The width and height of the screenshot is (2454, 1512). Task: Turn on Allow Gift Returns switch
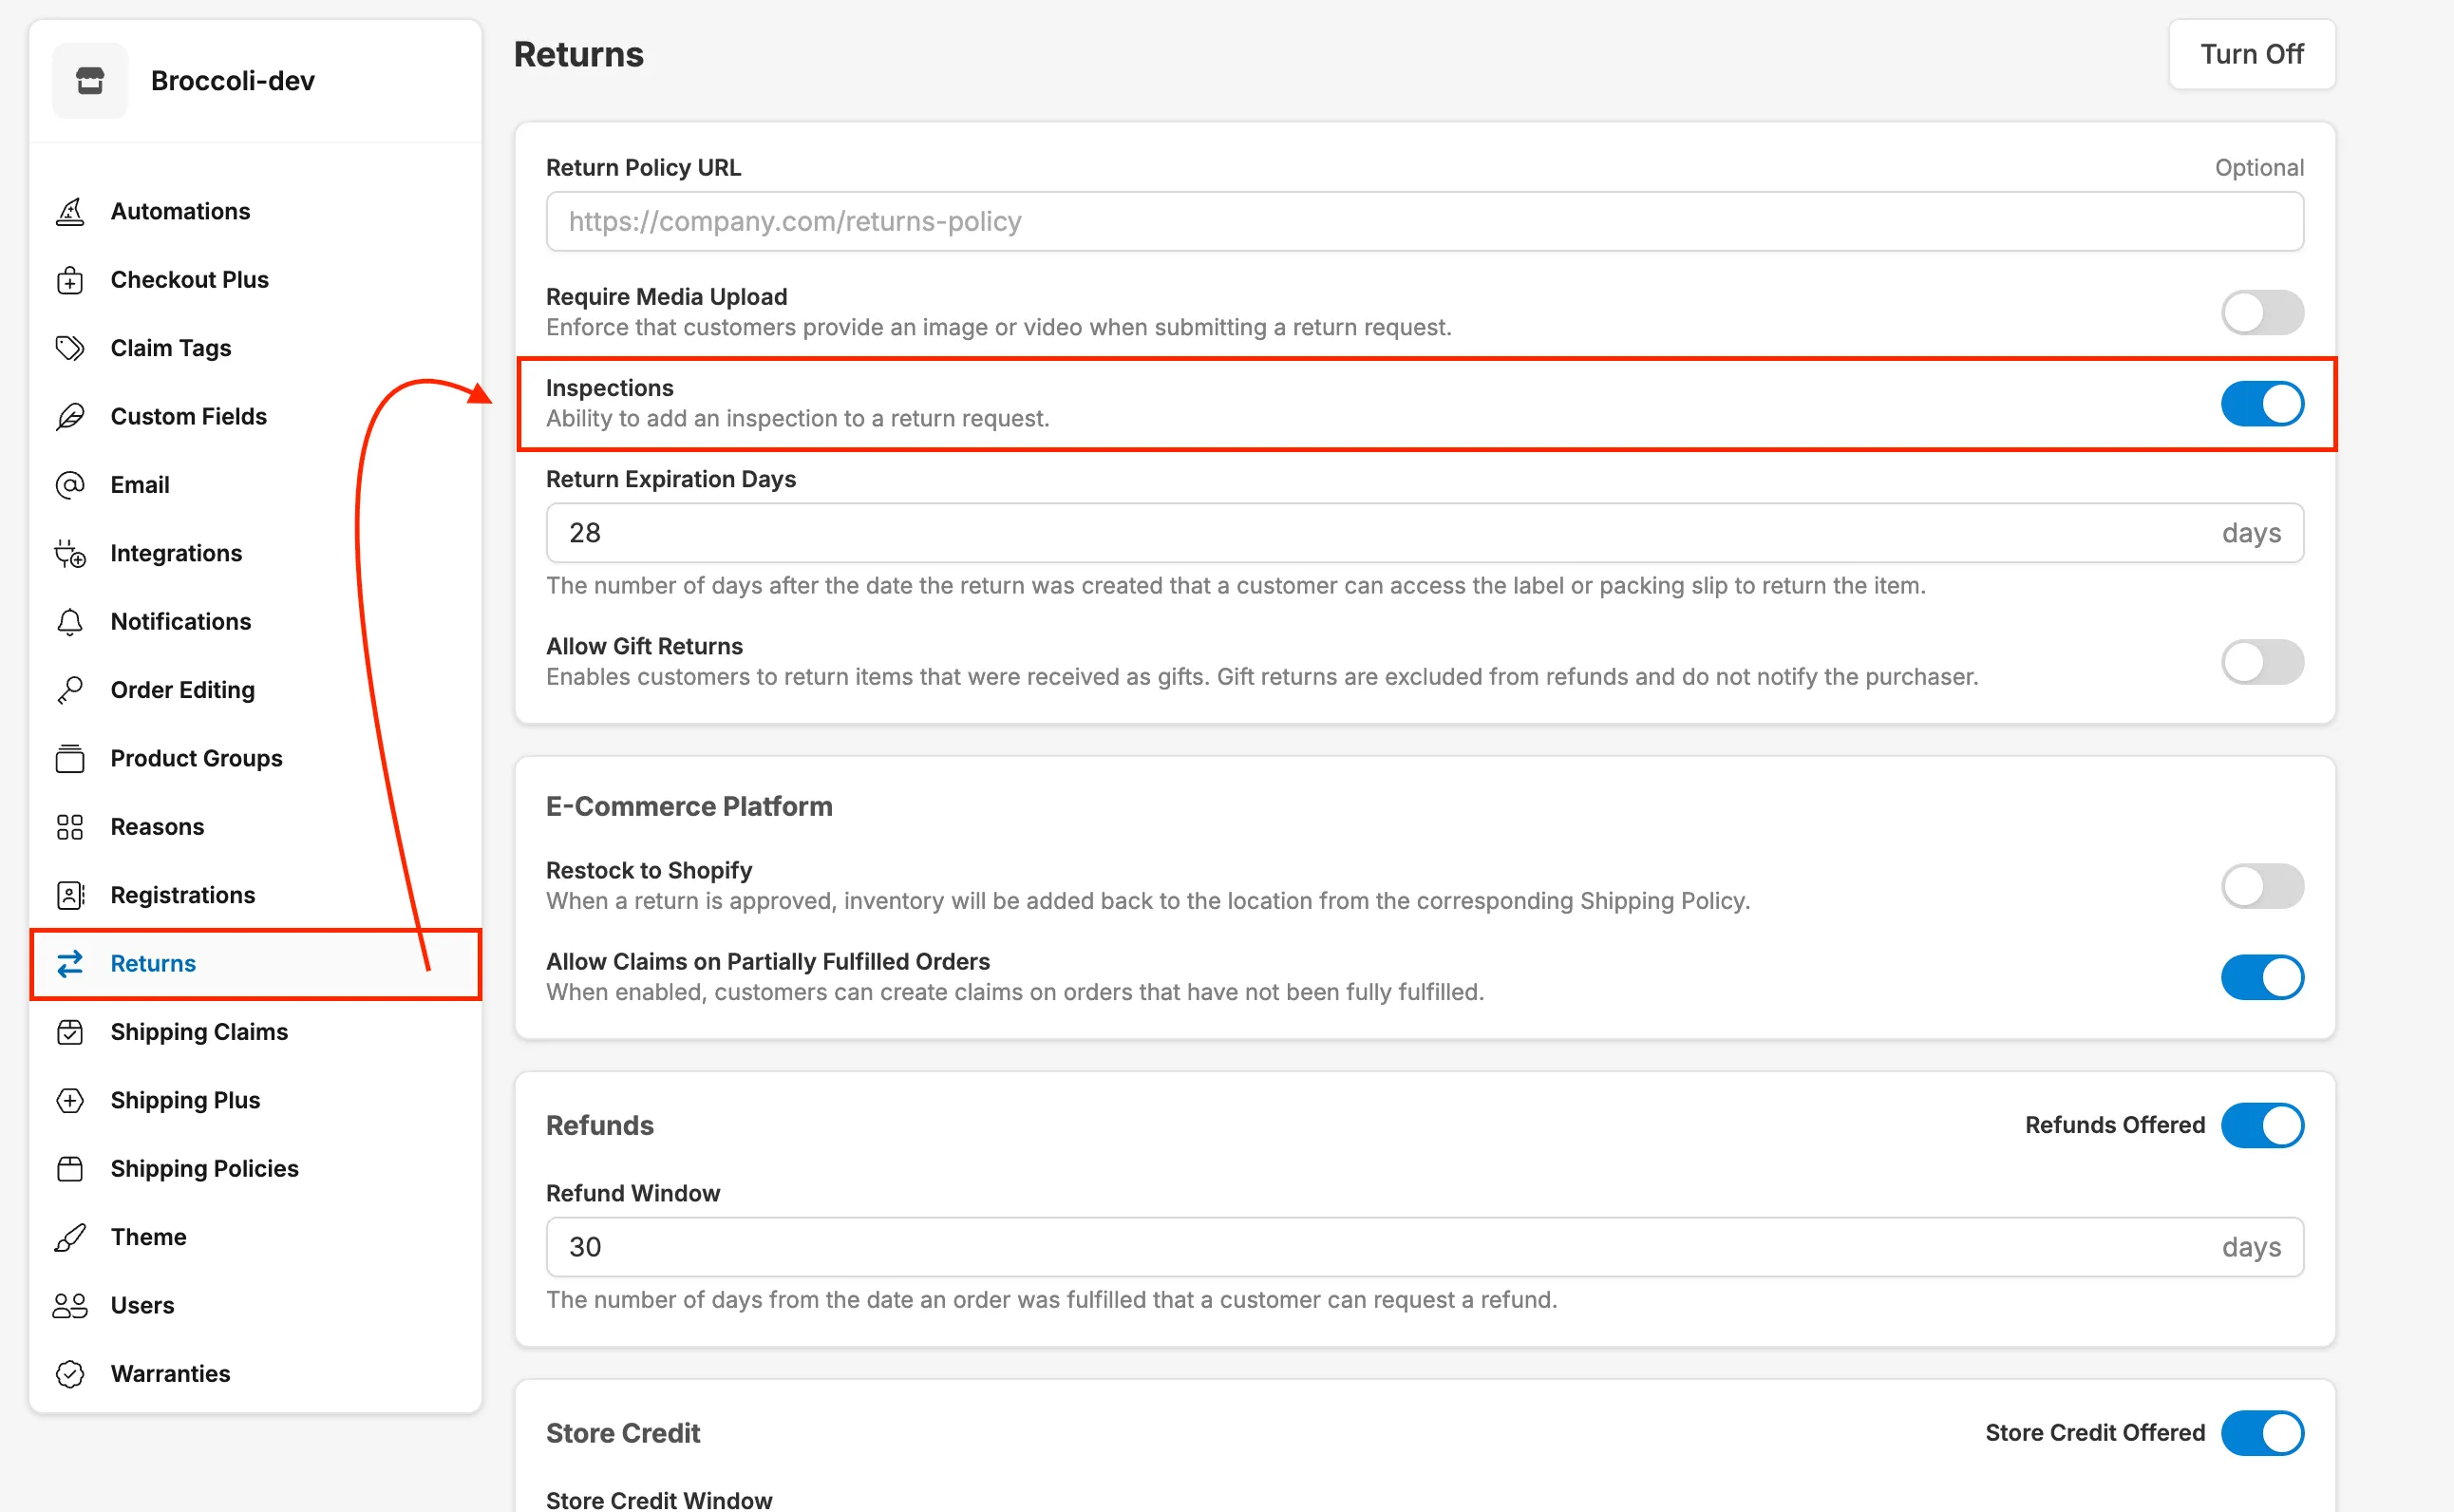pyautogui.click(x=2261, y=661)
